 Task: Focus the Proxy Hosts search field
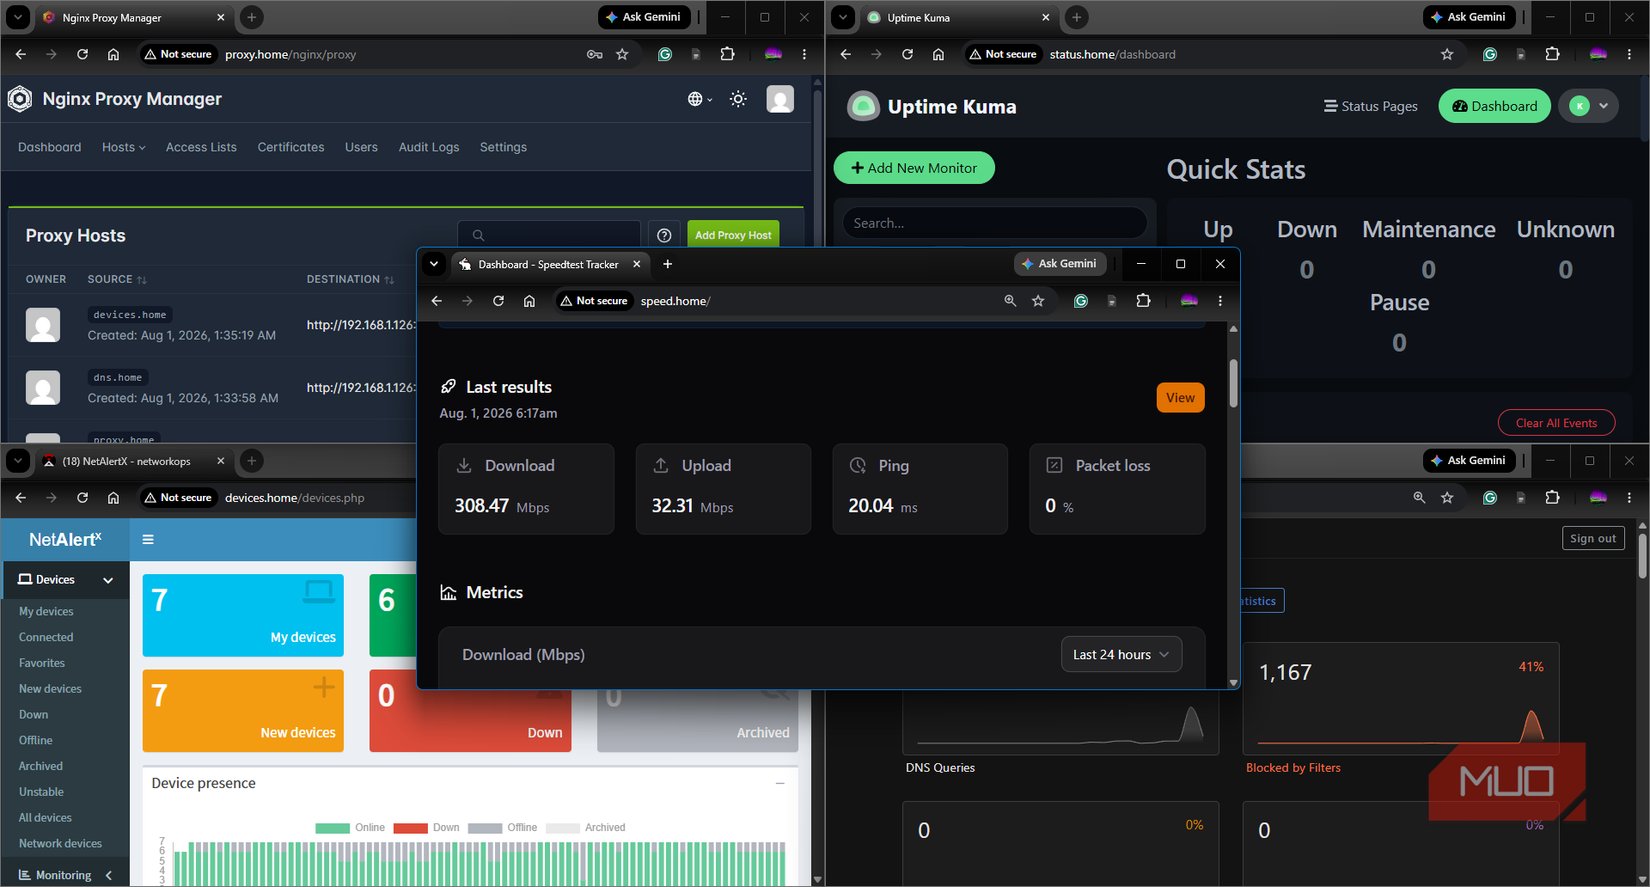tap(549, 235)
